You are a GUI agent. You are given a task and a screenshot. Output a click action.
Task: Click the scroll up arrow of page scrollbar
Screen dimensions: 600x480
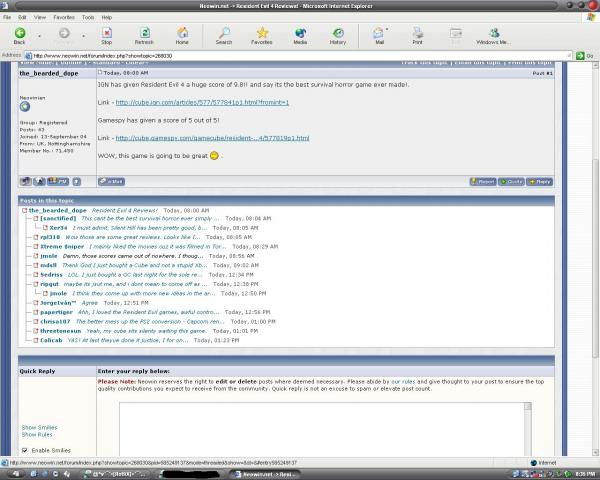point(595,66)
